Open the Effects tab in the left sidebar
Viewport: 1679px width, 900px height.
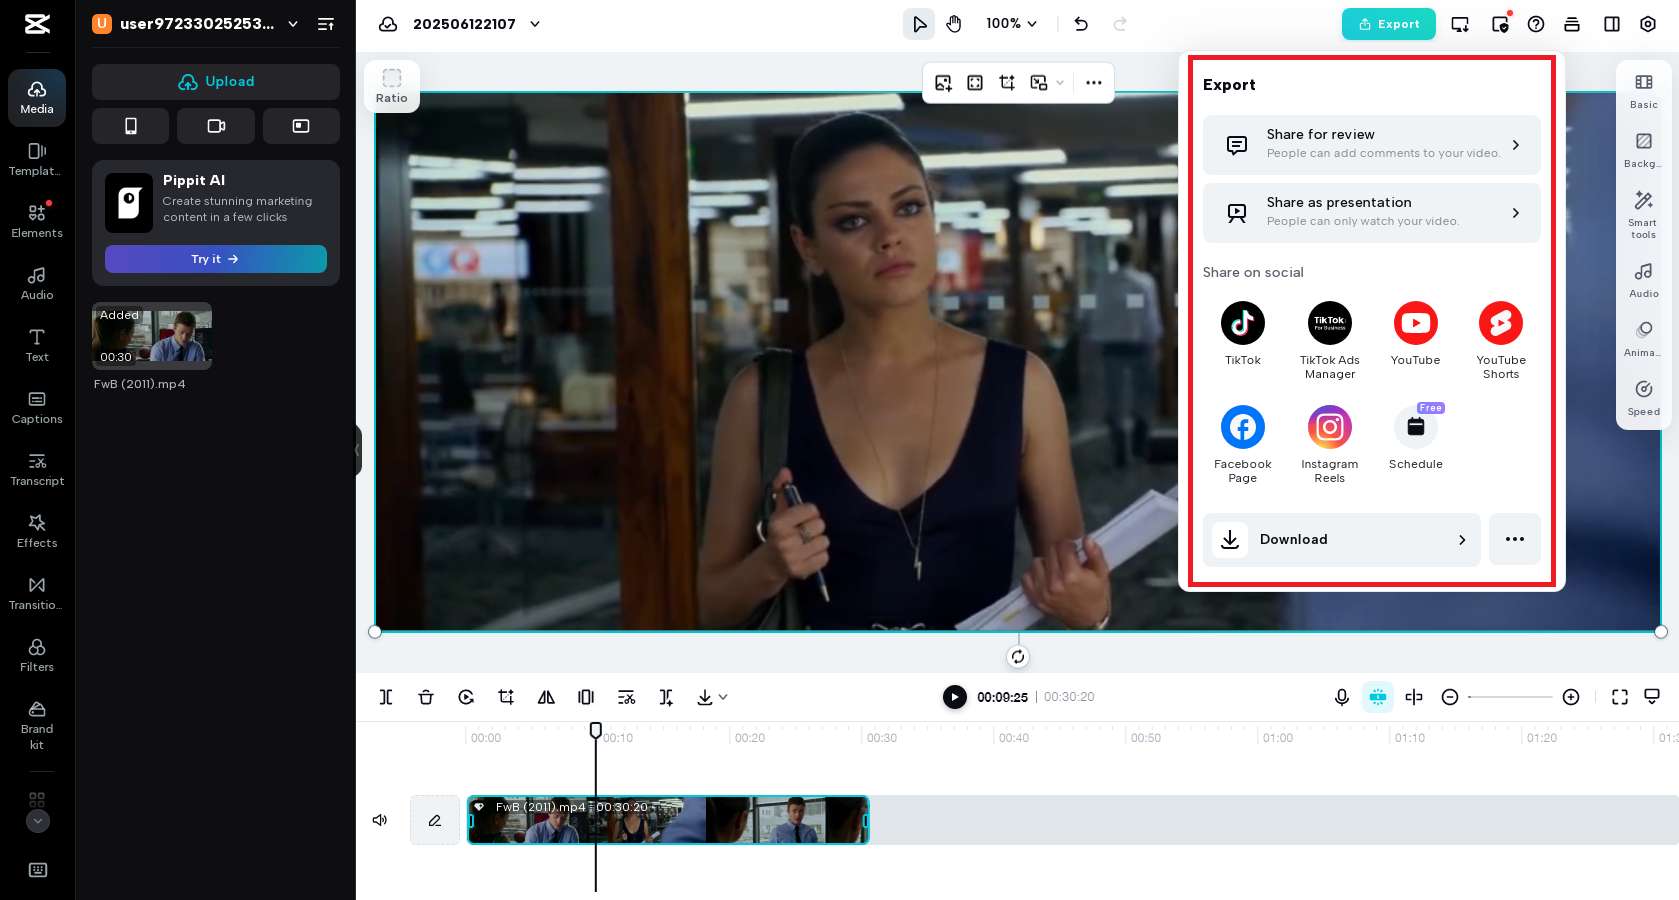tap(37, 530)
